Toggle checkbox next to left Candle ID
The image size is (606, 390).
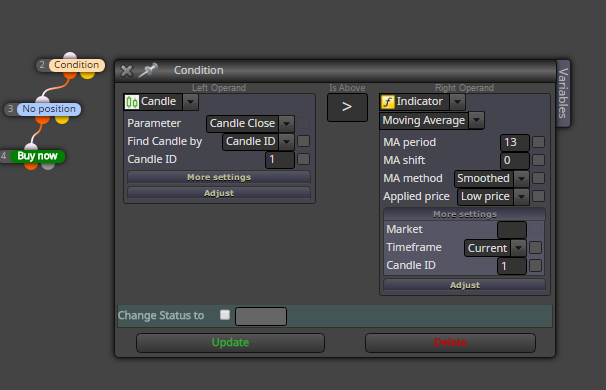[303, 159]
